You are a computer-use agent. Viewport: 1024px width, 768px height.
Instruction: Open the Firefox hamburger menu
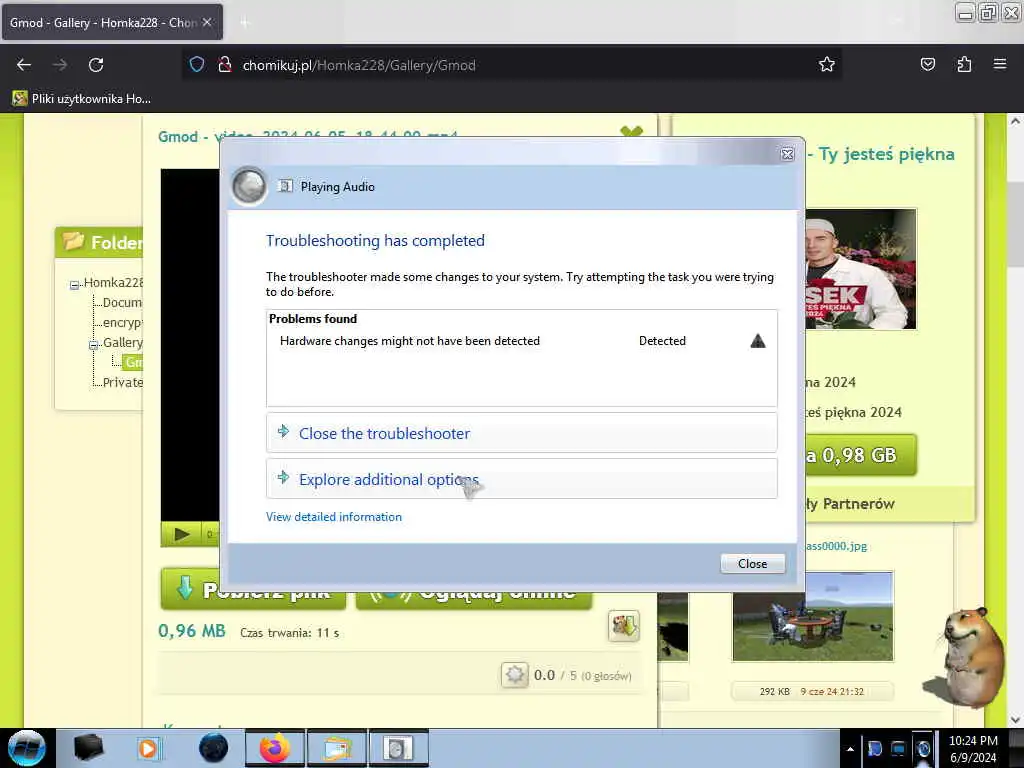1000,65
